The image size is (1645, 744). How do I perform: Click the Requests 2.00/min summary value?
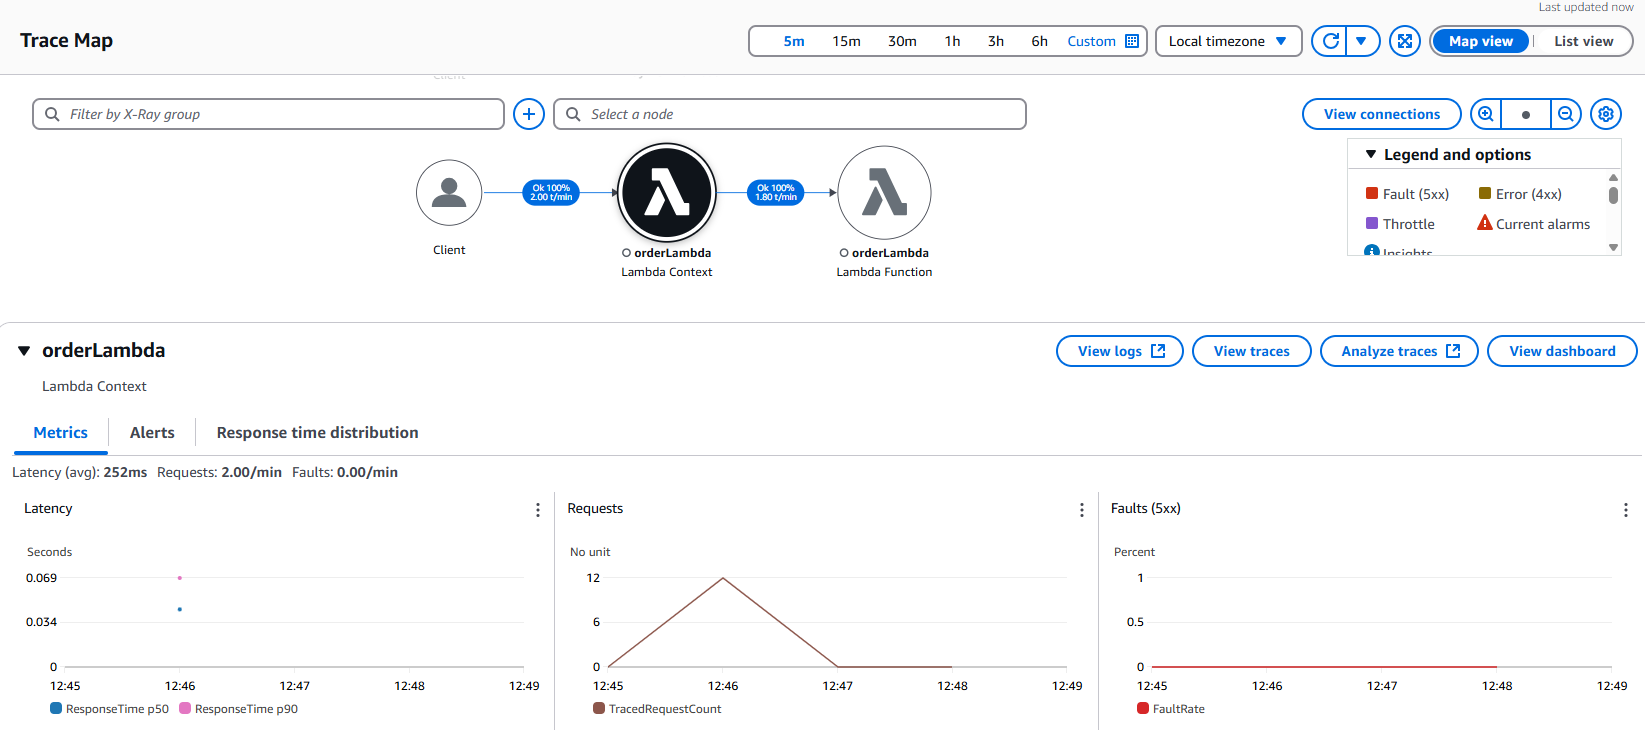pyautogui.click(x=251, y=472)
